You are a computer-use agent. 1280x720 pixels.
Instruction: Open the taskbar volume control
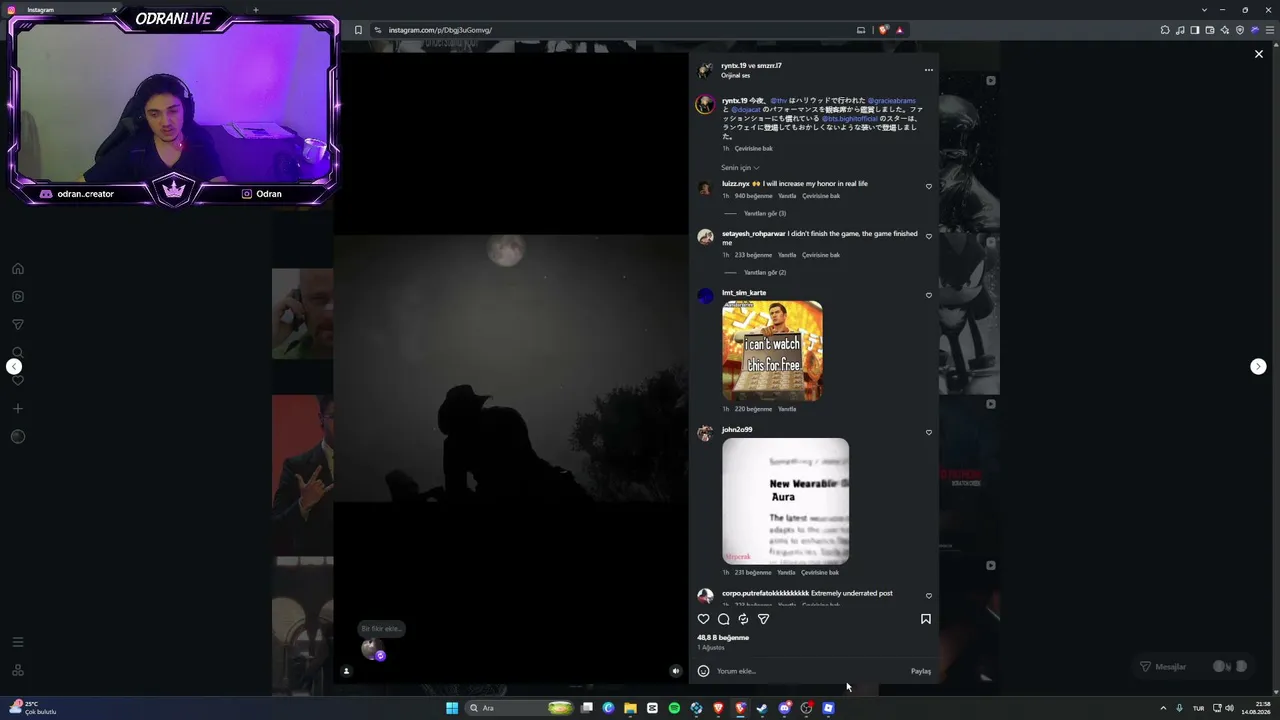[x=1229, y=708]
